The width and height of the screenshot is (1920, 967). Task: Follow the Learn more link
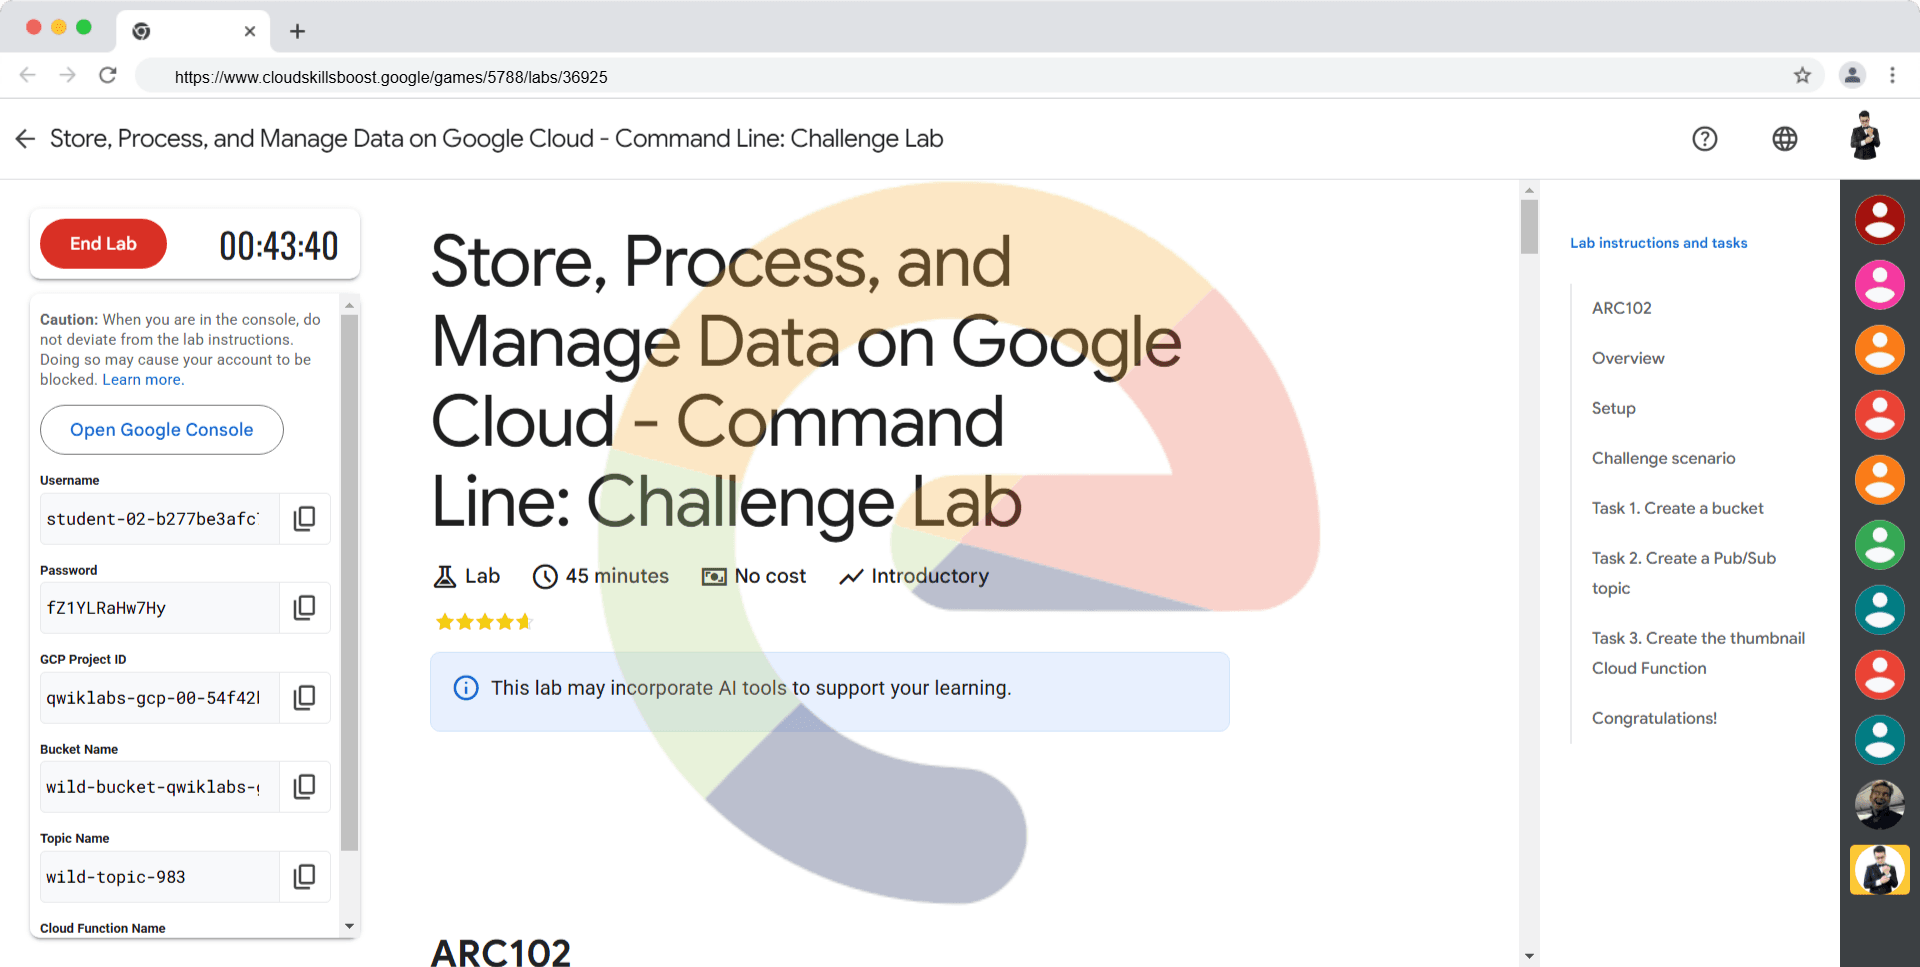(x=142, y=380)
